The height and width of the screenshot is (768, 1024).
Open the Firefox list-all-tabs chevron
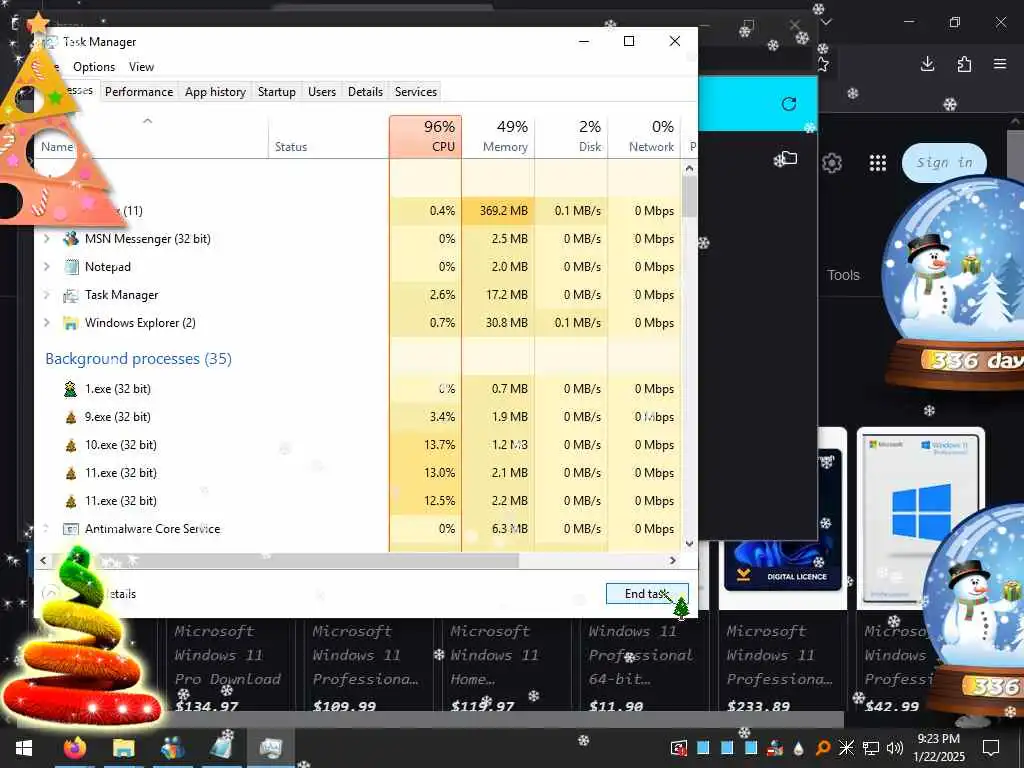[x=826, y=22]
